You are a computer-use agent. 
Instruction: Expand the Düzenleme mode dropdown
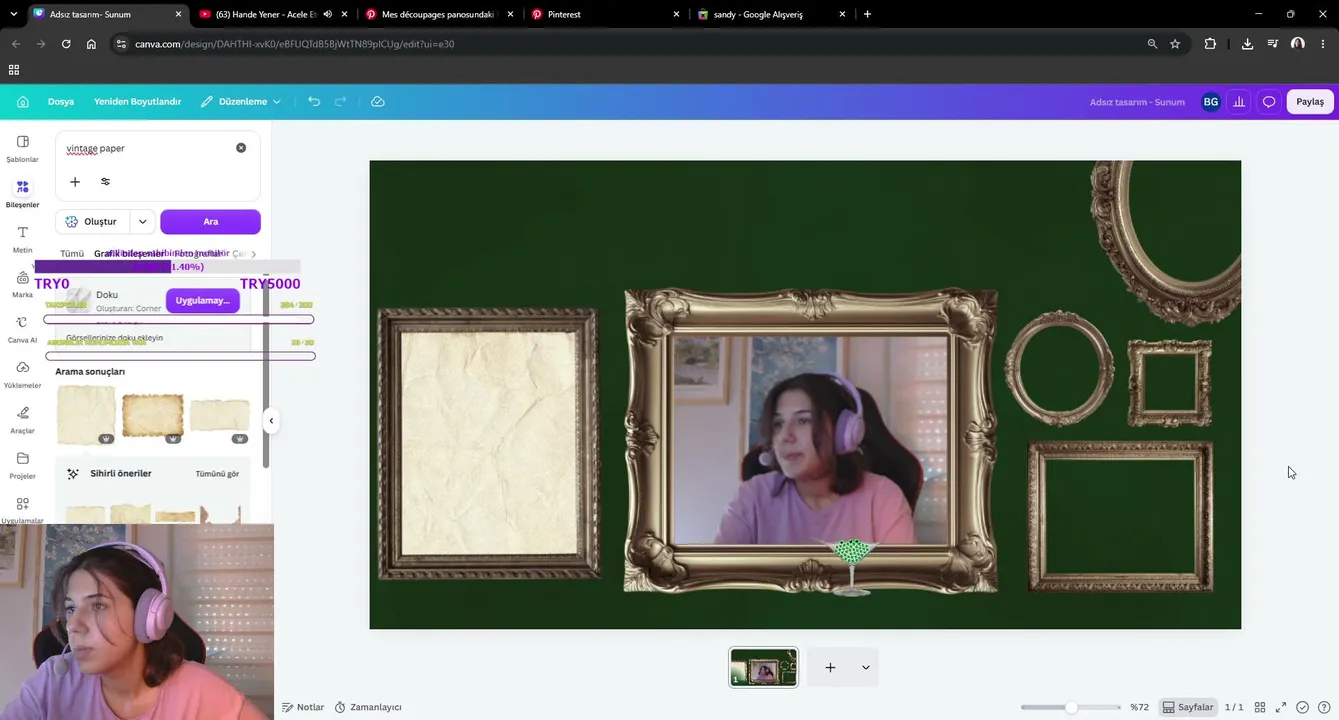coord(241,102)
